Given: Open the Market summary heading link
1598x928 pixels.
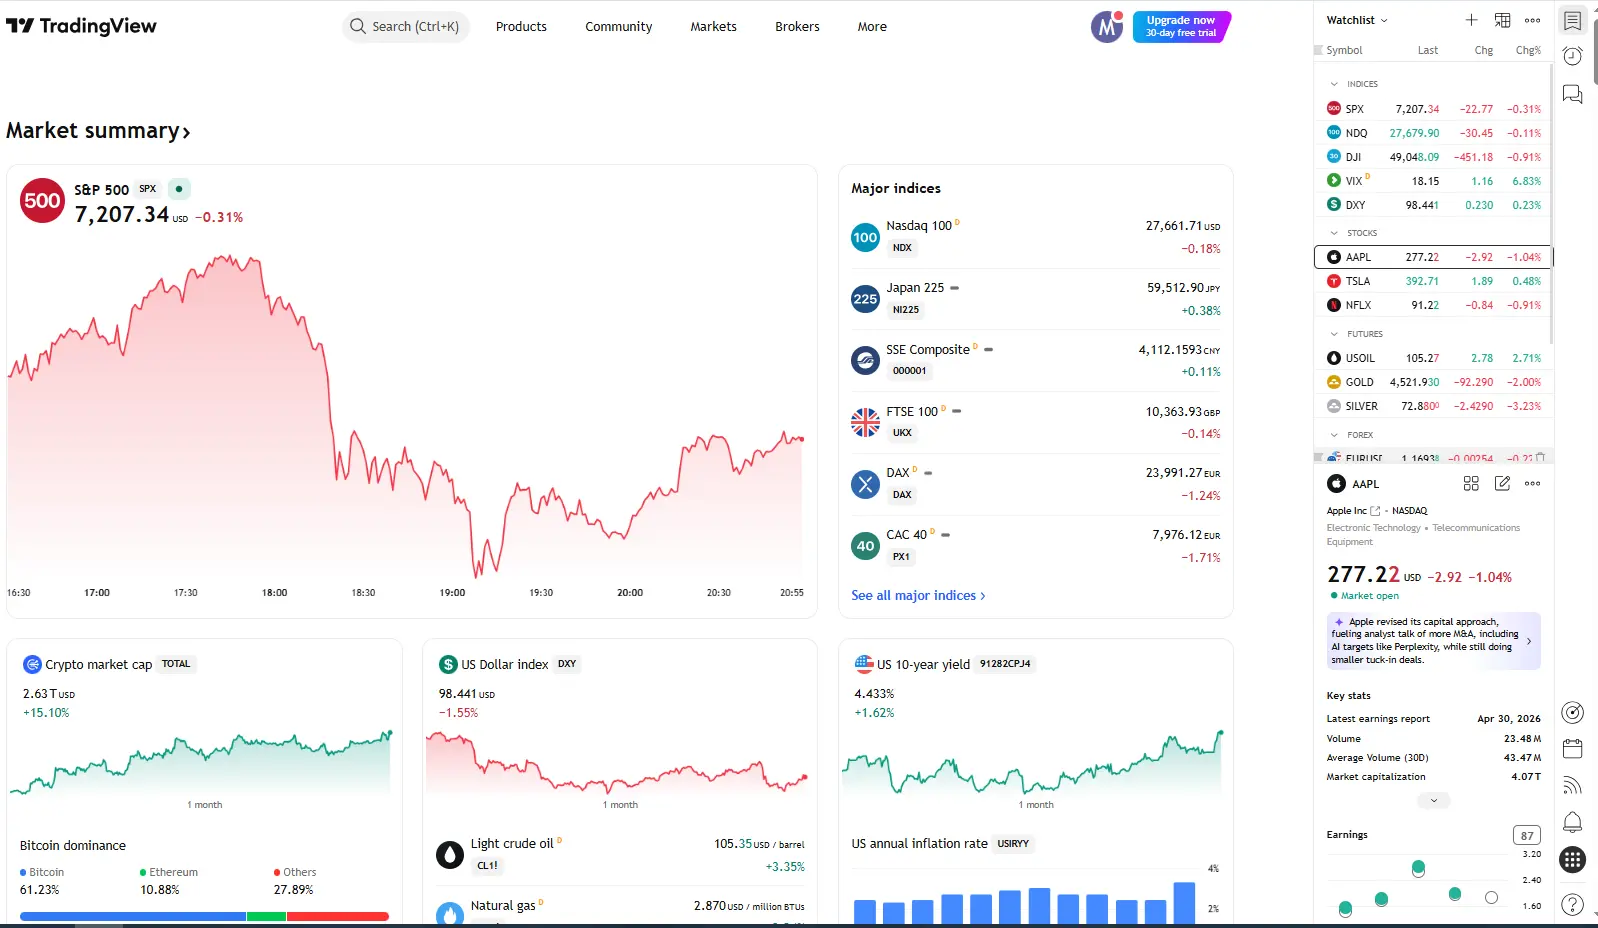Looking at the screenshot, I should [x=98, y=131].
